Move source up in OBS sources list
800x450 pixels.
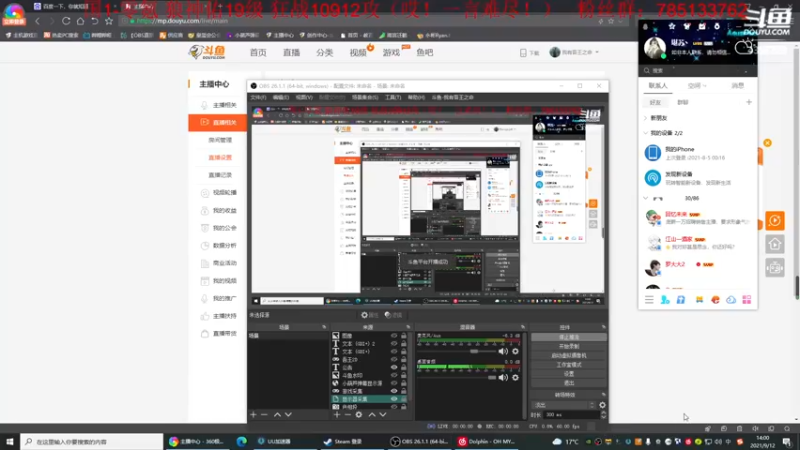coord(372,415)
